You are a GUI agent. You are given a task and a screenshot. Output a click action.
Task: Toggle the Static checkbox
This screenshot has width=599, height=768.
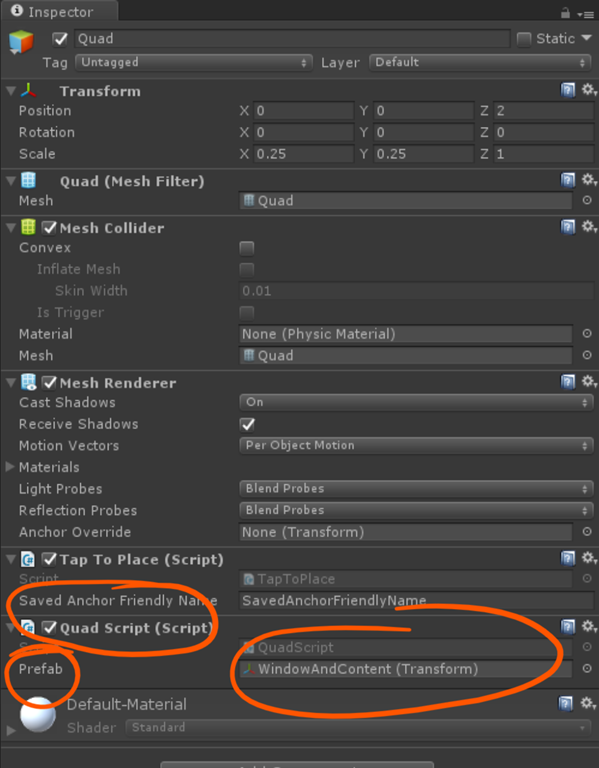pyautogui.click(x=524, y=39)
